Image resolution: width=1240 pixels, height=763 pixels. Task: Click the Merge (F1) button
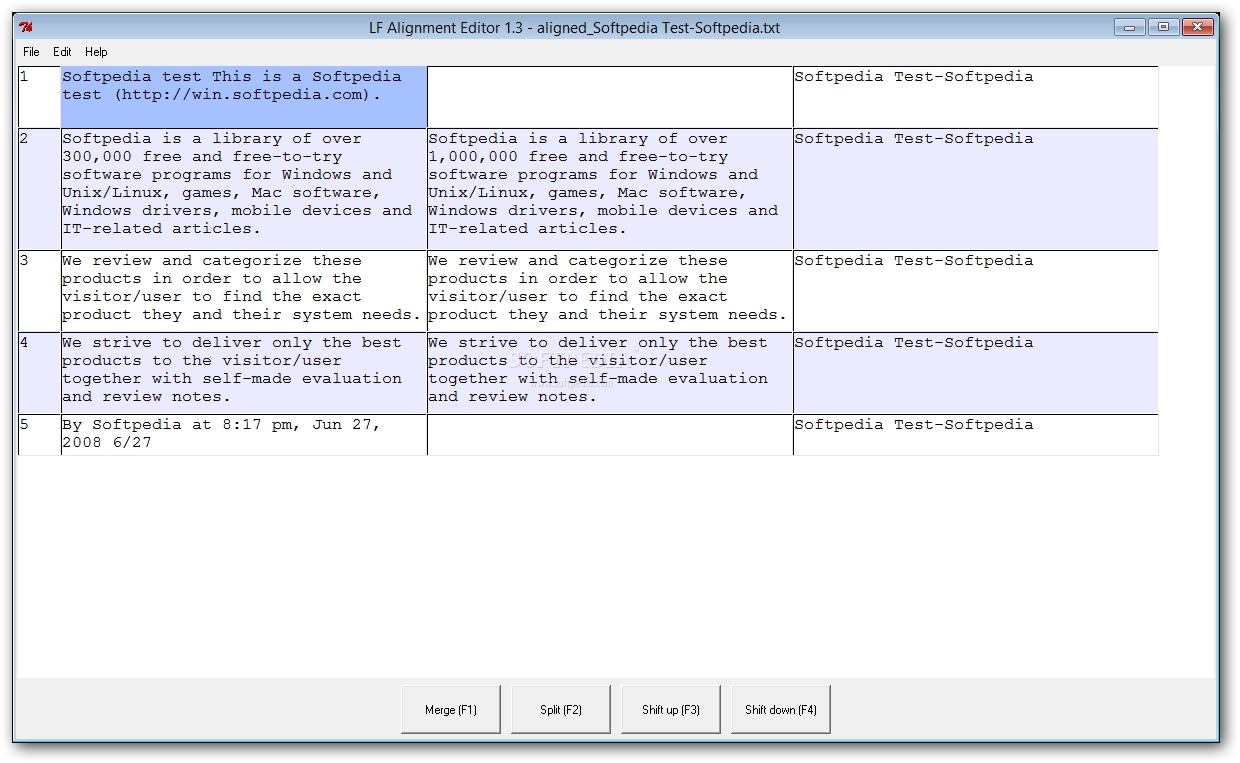pos(451,710)
